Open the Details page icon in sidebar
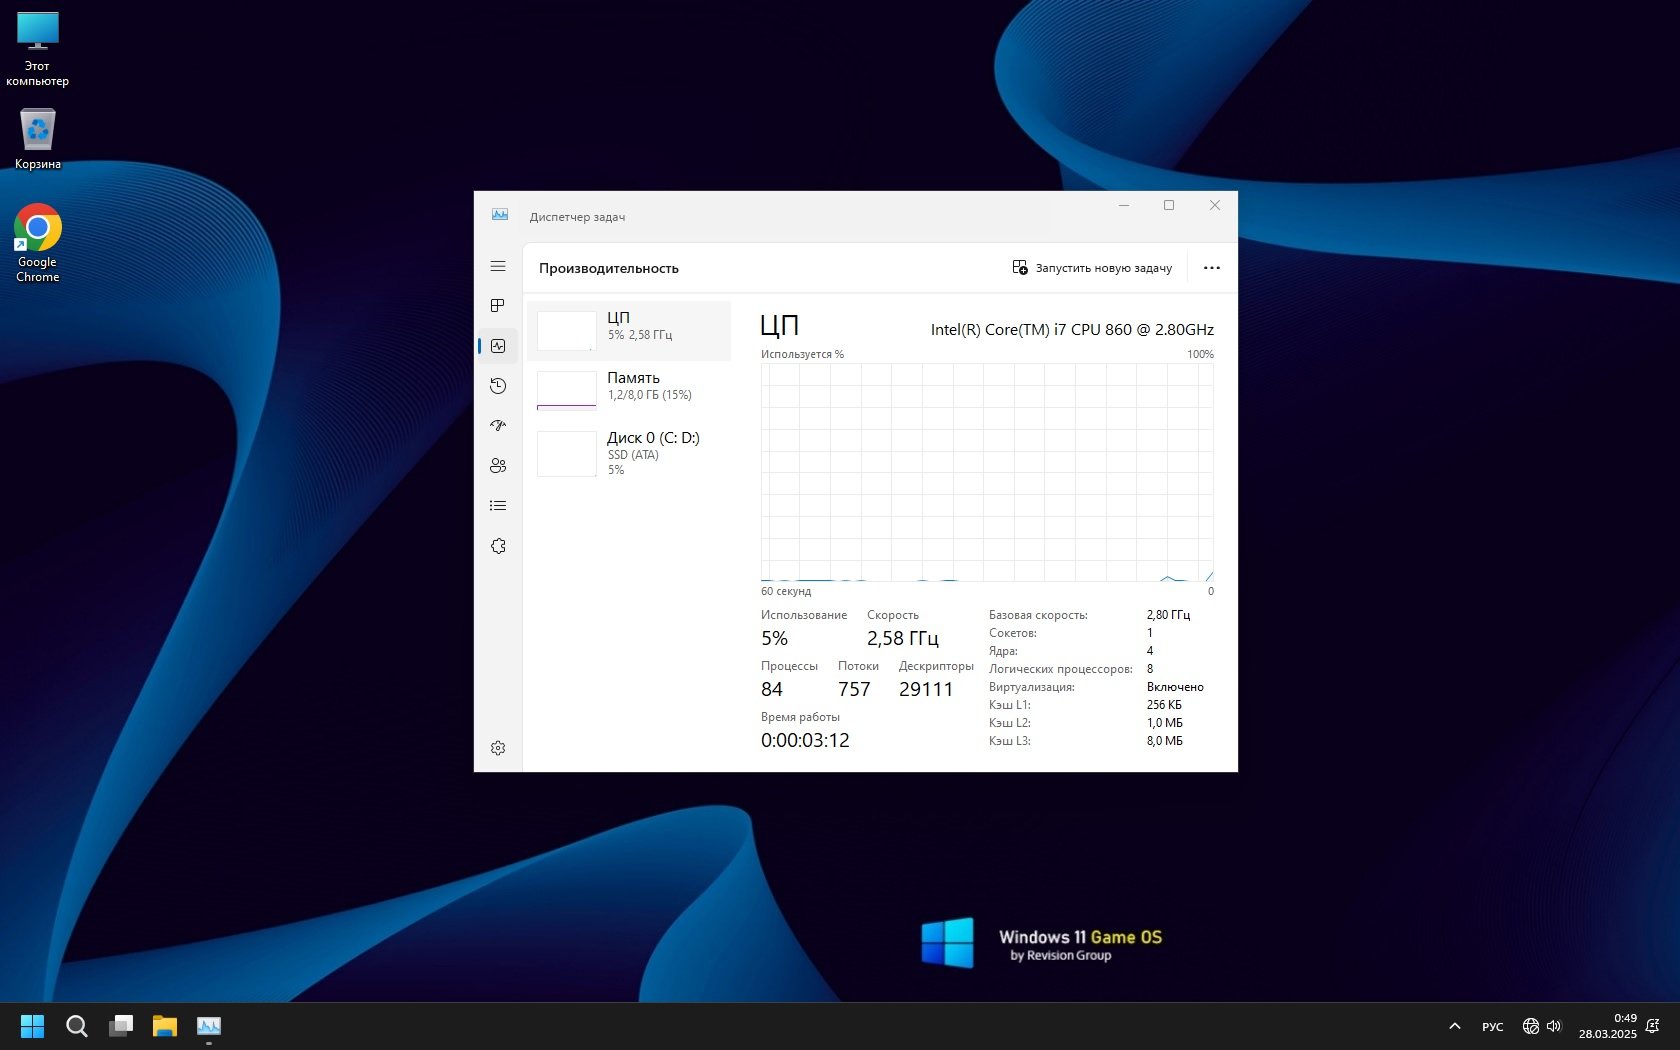The height and width of the screenshot is (1050, 1680). point(498,506)
